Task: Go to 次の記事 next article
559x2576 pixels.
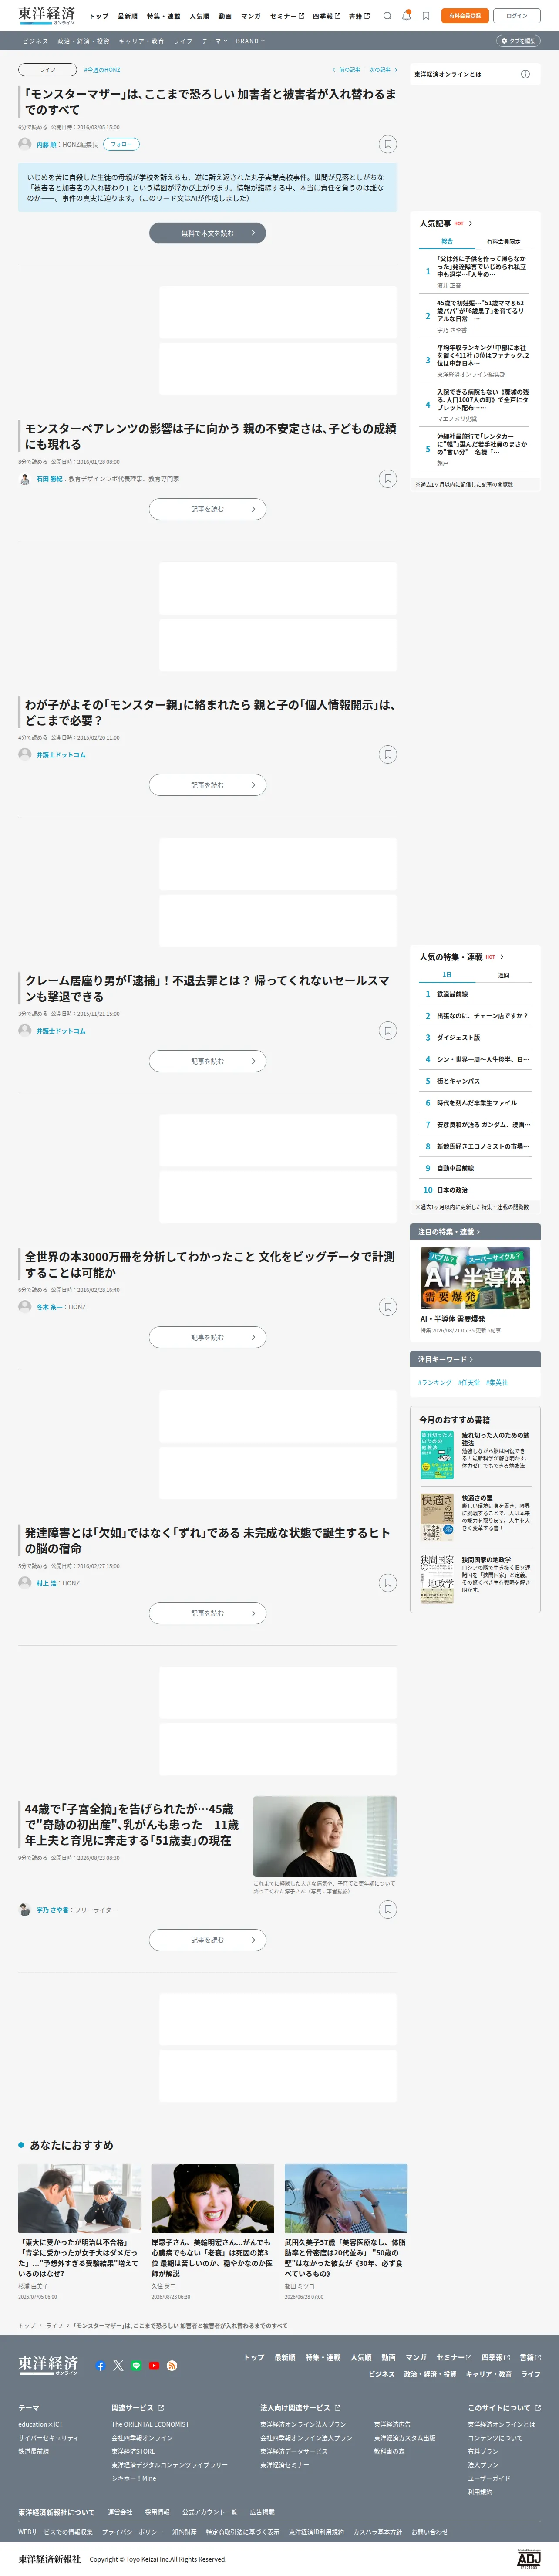Action: point(383,70)
